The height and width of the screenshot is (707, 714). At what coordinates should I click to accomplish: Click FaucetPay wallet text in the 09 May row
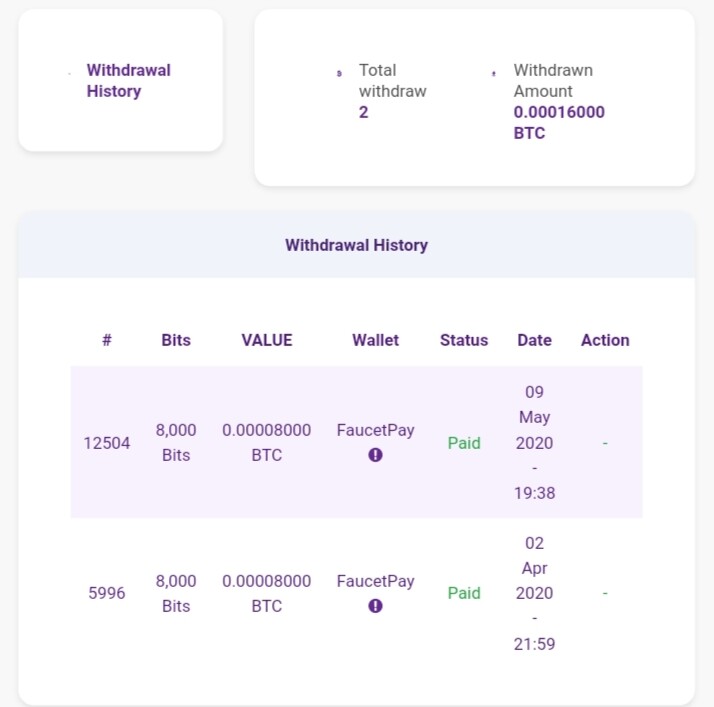(x=375, y=430)
